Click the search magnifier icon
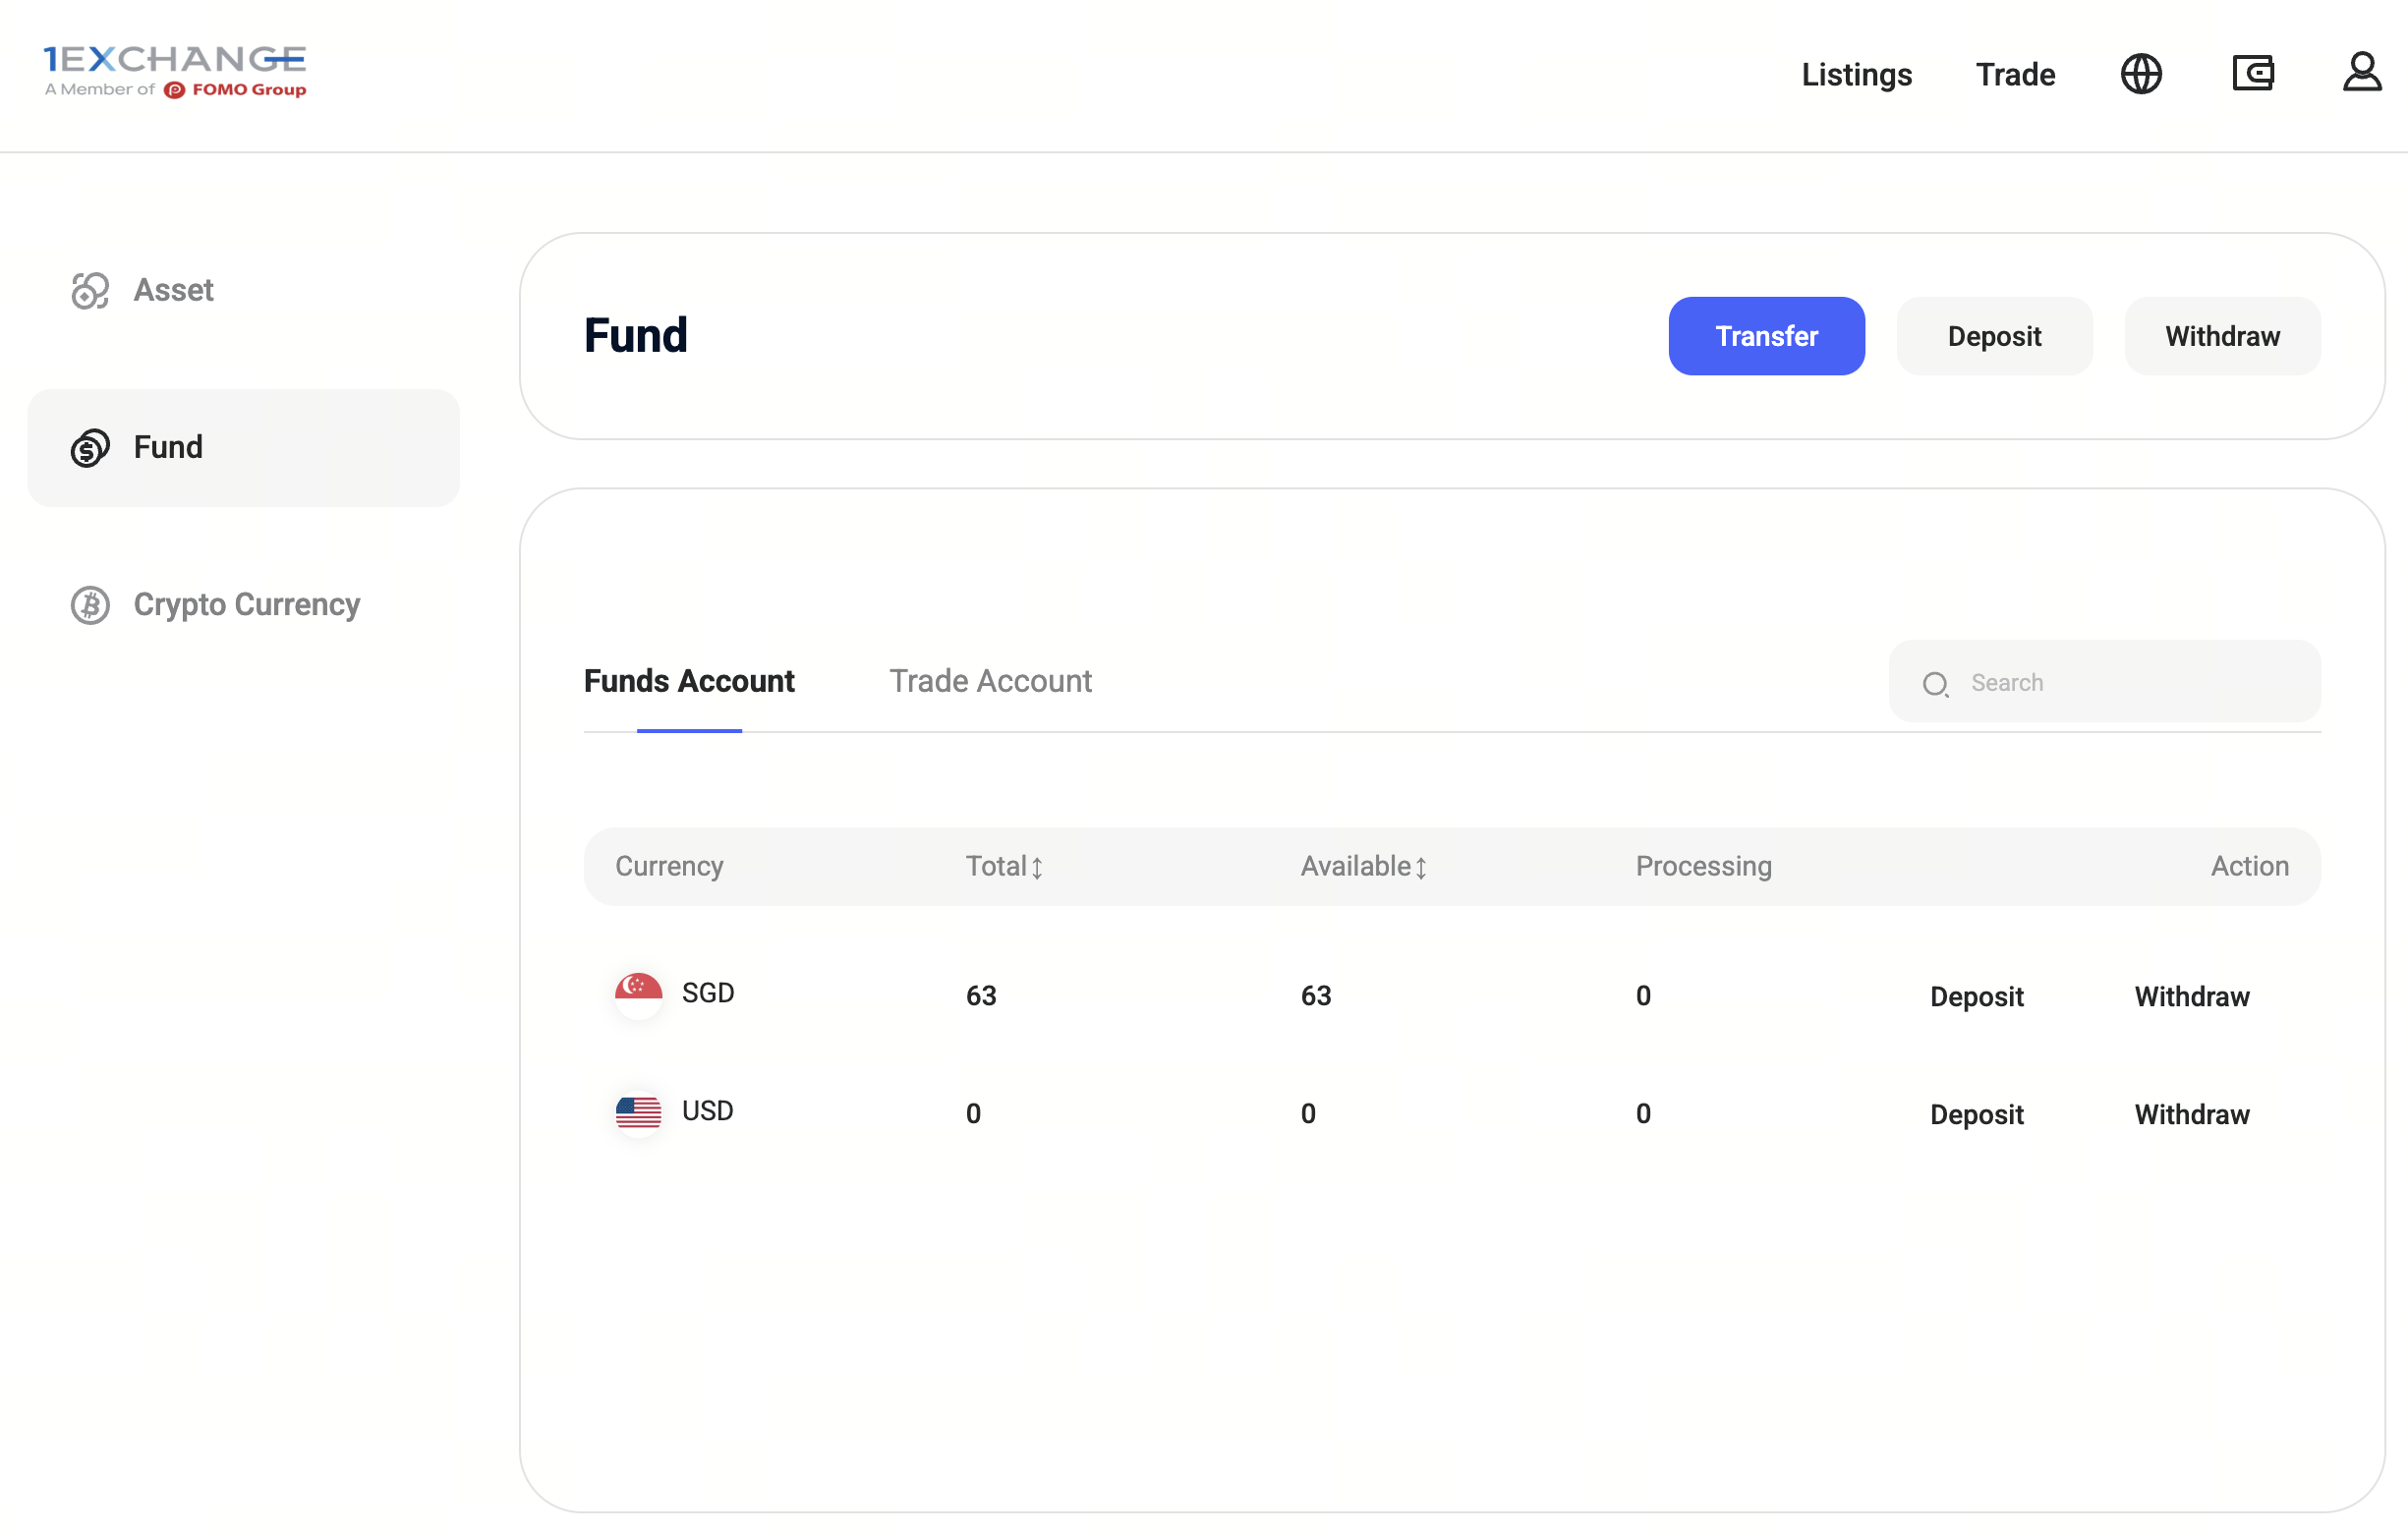The image size is (2408, 1533). (1935, 684)
